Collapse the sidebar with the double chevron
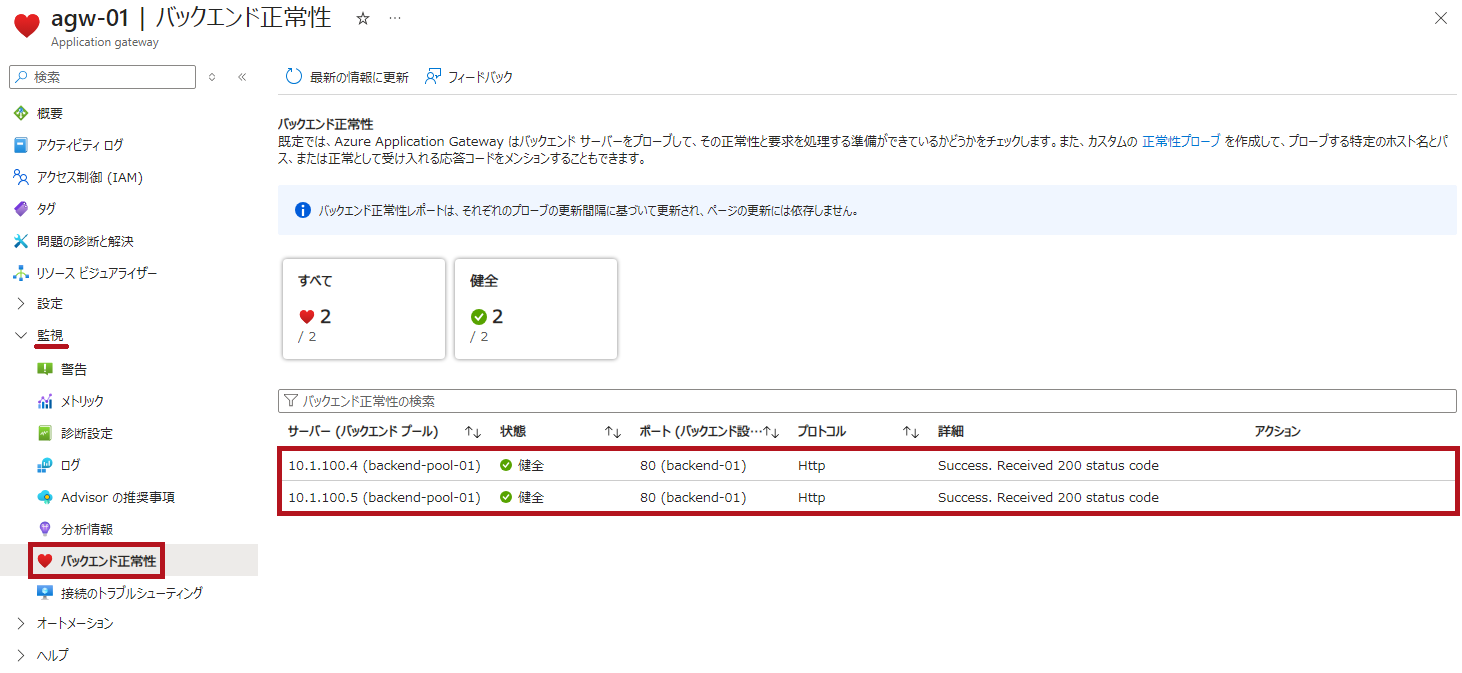The width and height of the screenshot is (1462, 673). 242,77
